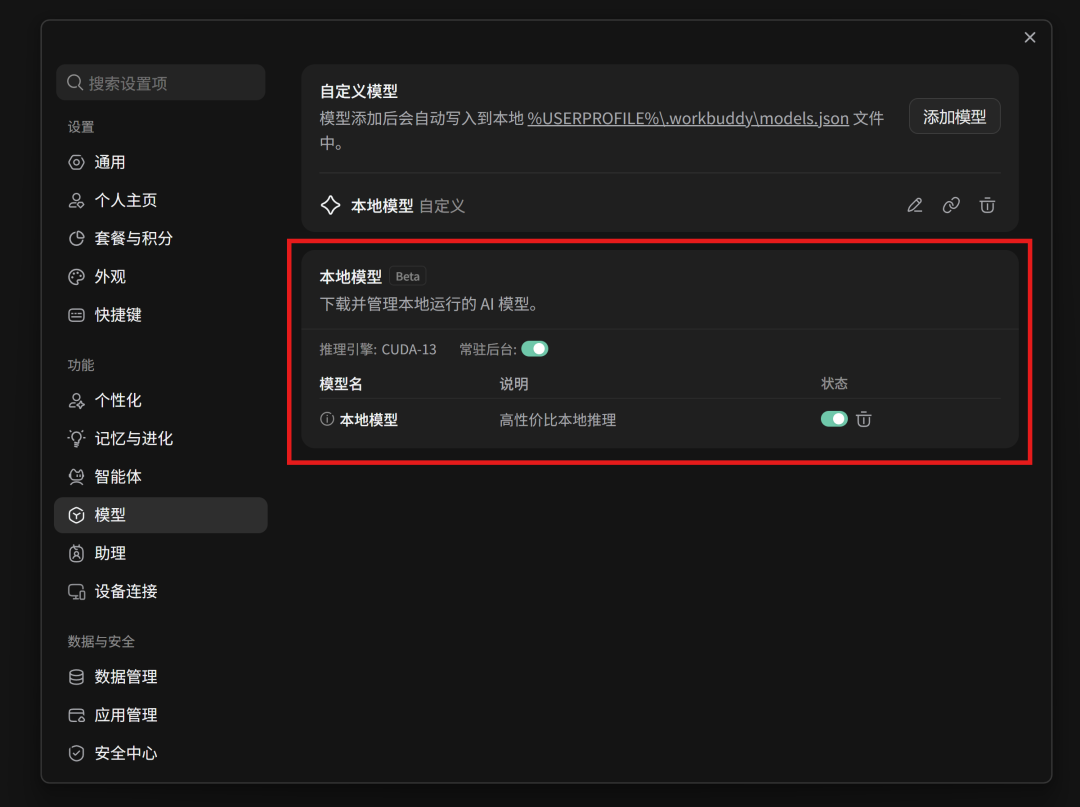
Task: Click the 个人主页 person icon
Action: pos(76,200)
